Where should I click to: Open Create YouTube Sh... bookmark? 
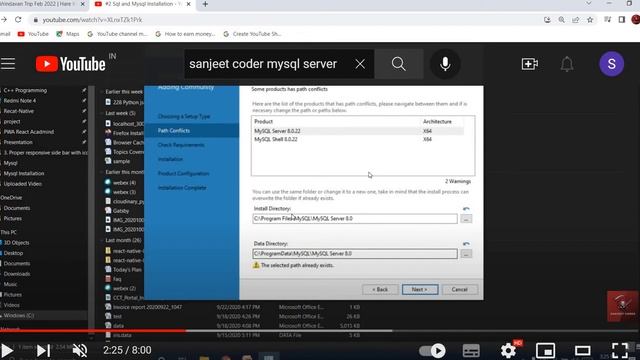(252, 34)
